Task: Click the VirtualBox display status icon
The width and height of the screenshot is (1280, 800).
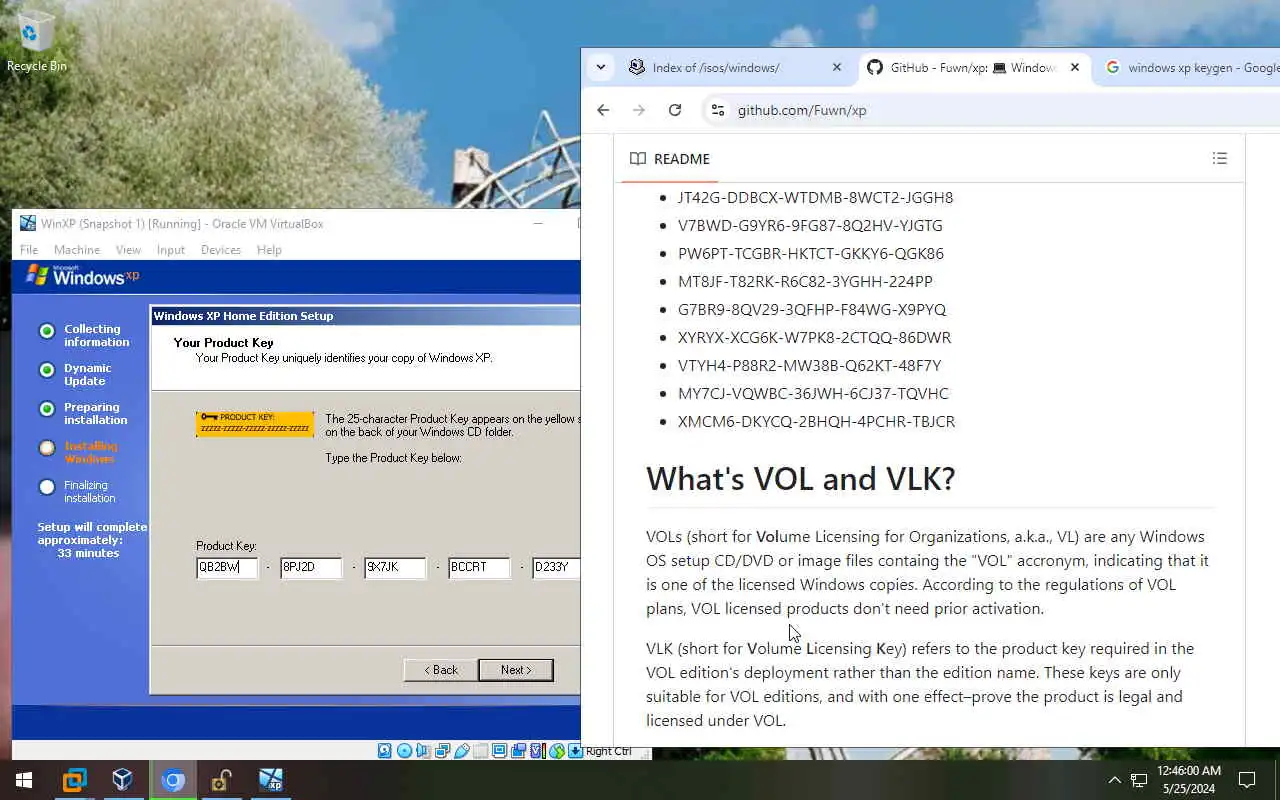Action: pyautogui.click(x=499, y=751)
